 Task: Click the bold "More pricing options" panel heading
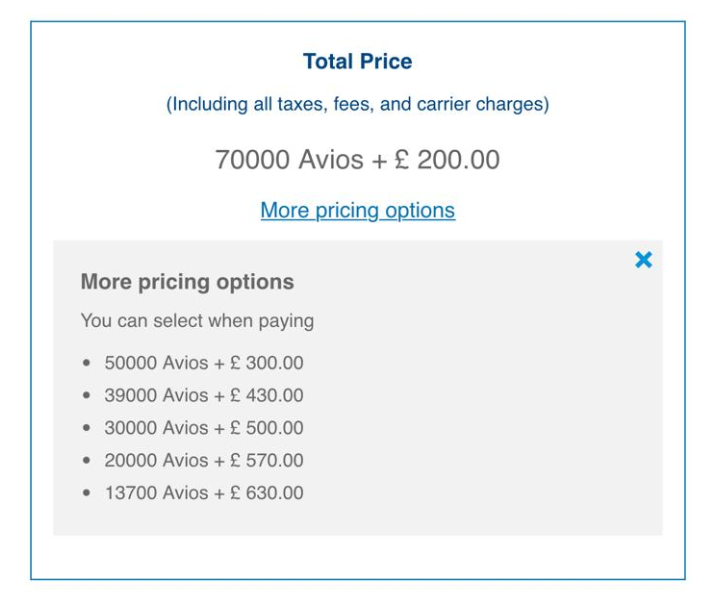[187, 282]
